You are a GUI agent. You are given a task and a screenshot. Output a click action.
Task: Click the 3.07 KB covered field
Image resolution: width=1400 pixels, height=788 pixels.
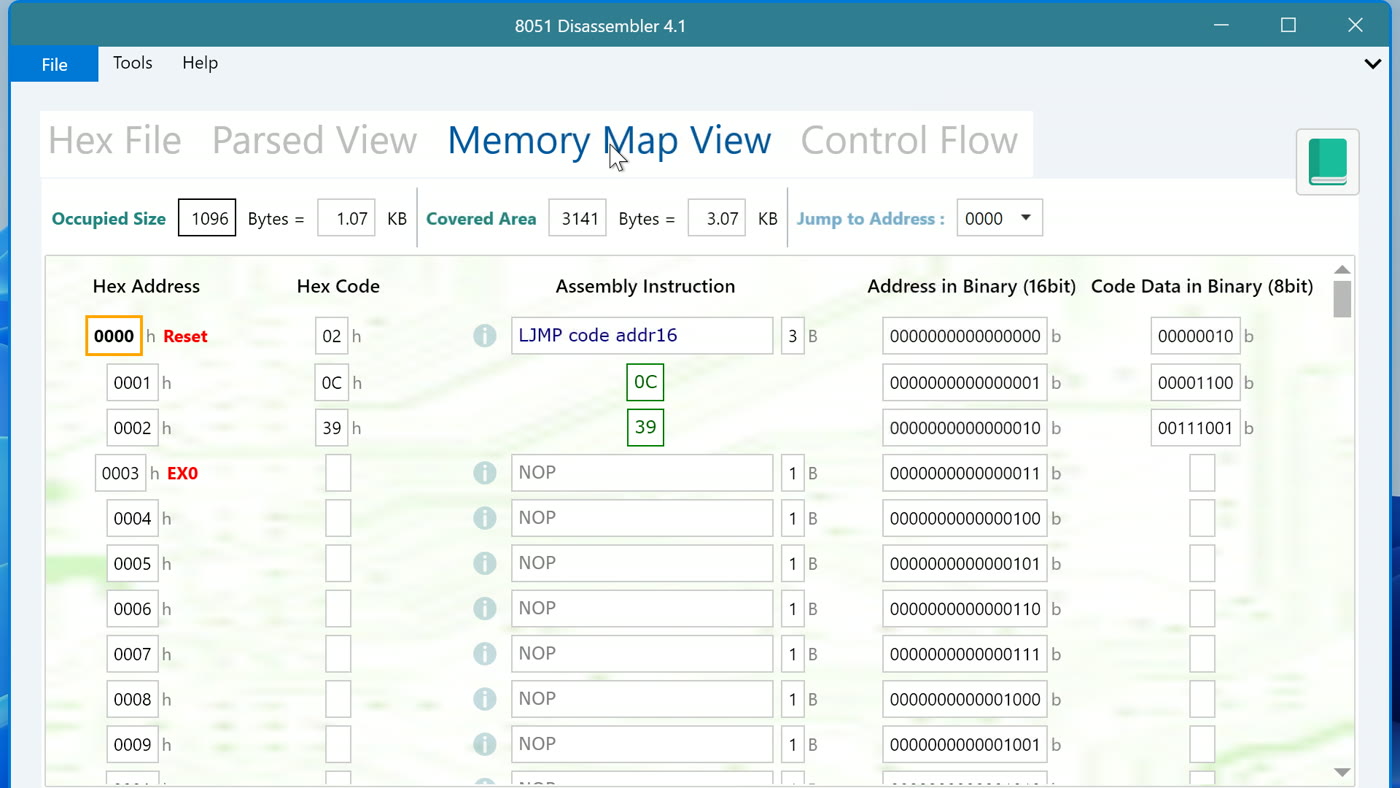pos(716,218)
